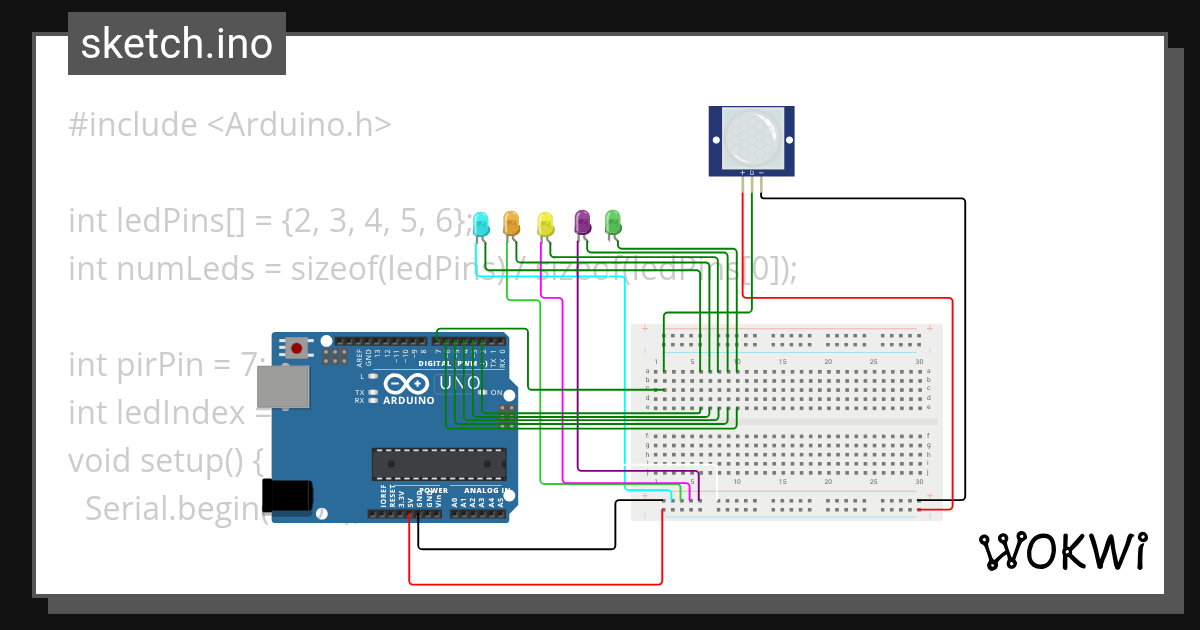Click the breadboard center divider
The height and width of the screenshot is (630, 1200).
(x=786, y=421)
